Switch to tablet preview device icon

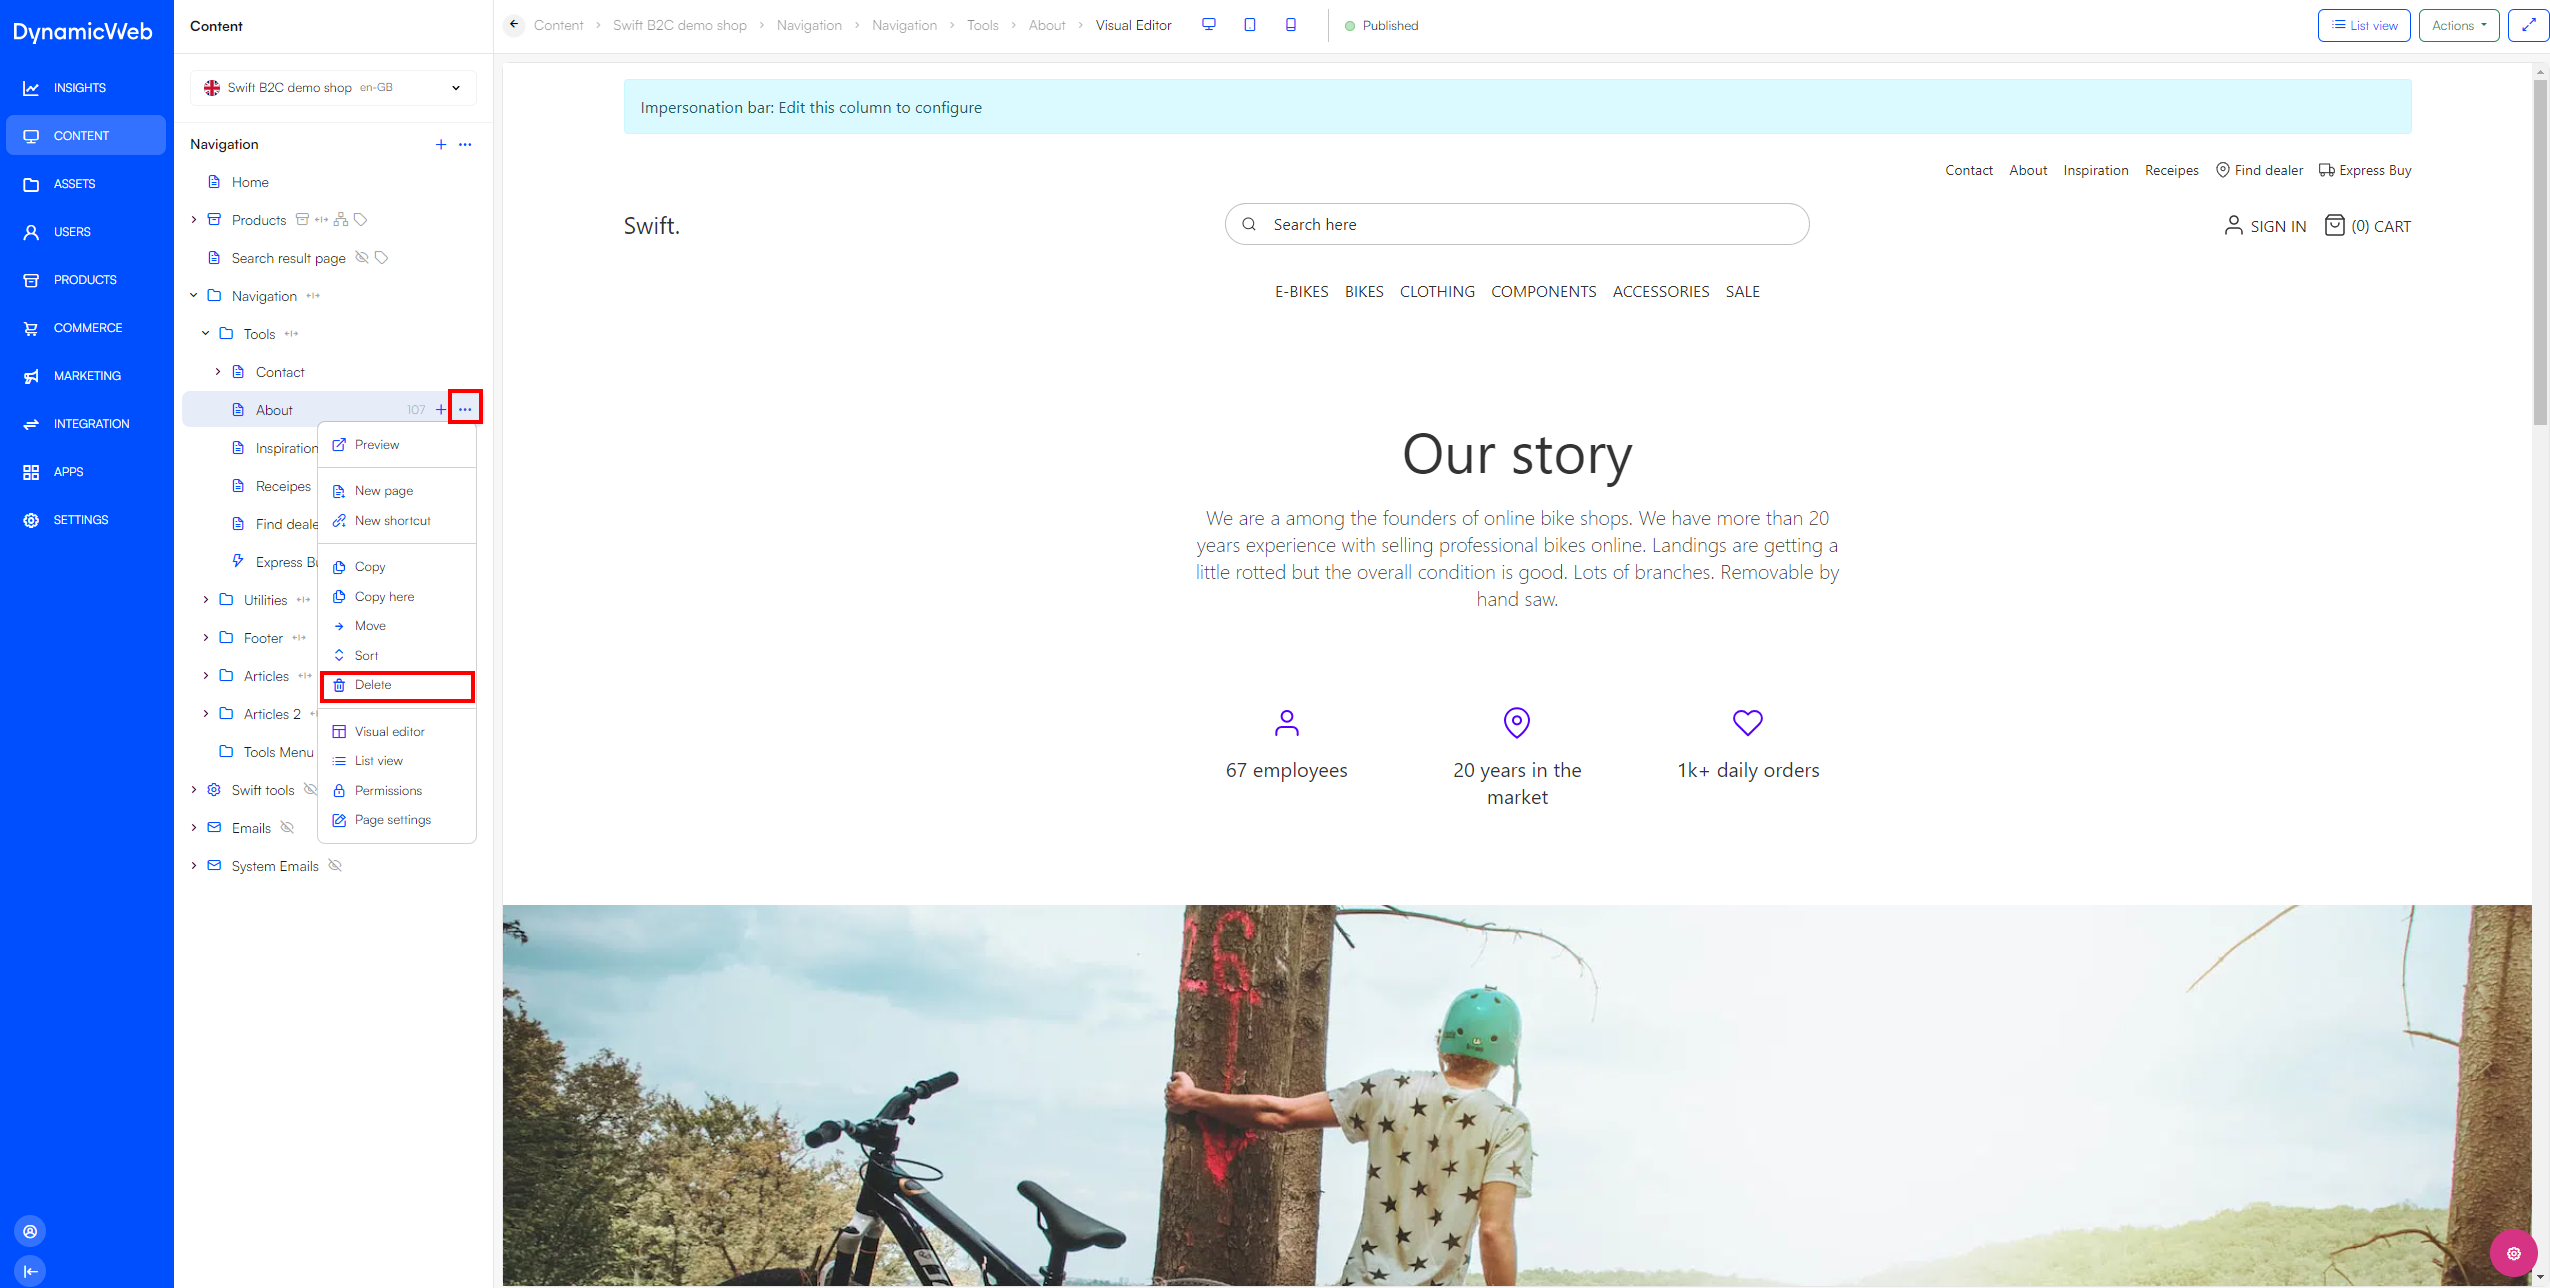click(x=1250, y=25)
